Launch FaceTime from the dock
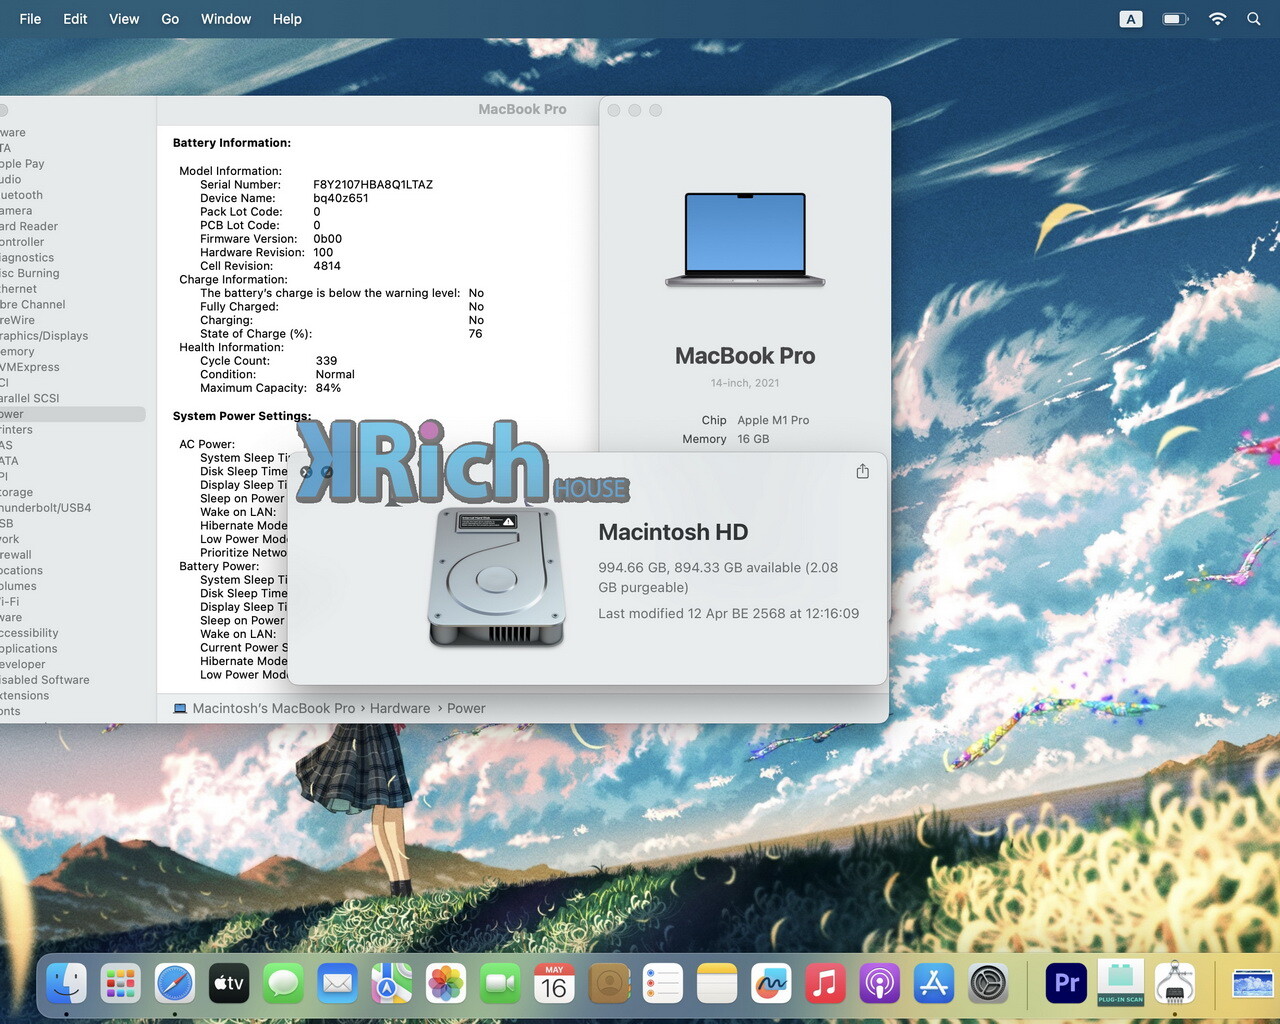The width and height of the screenshot is (1280, 1024). [x=500, y=984]
